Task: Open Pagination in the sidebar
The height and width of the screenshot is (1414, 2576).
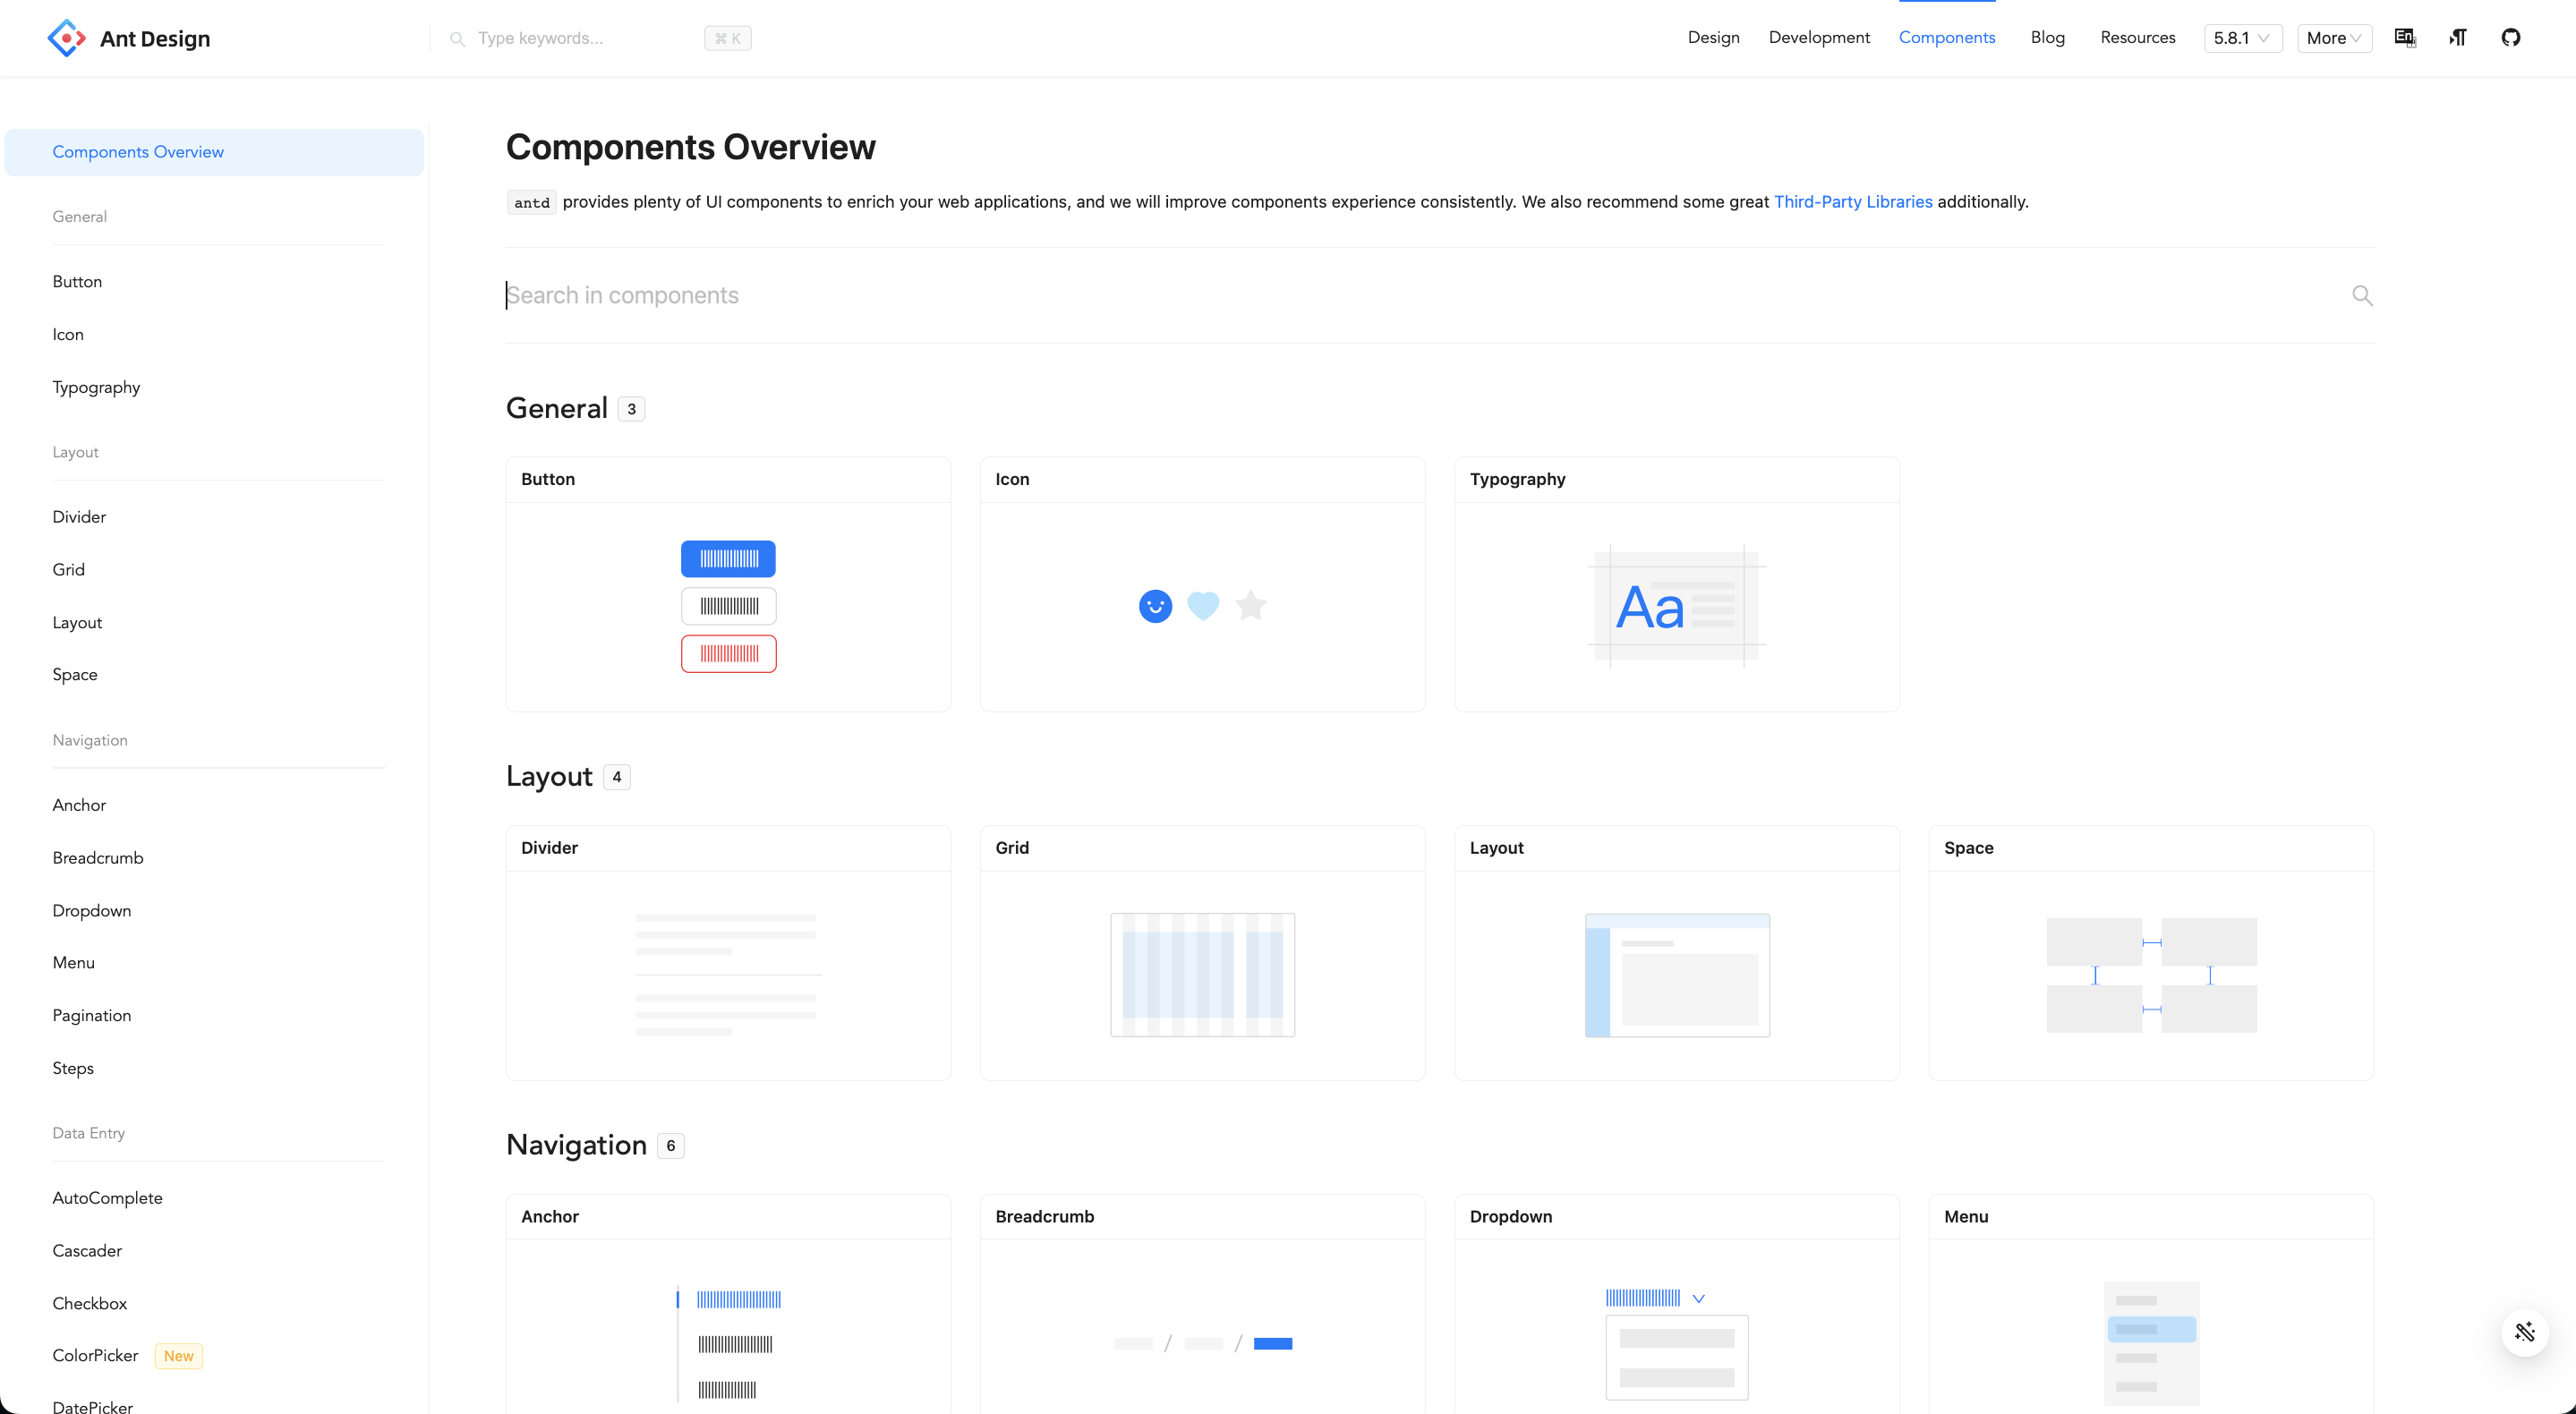Action: pyautogui.click(x=92, y=1016)
